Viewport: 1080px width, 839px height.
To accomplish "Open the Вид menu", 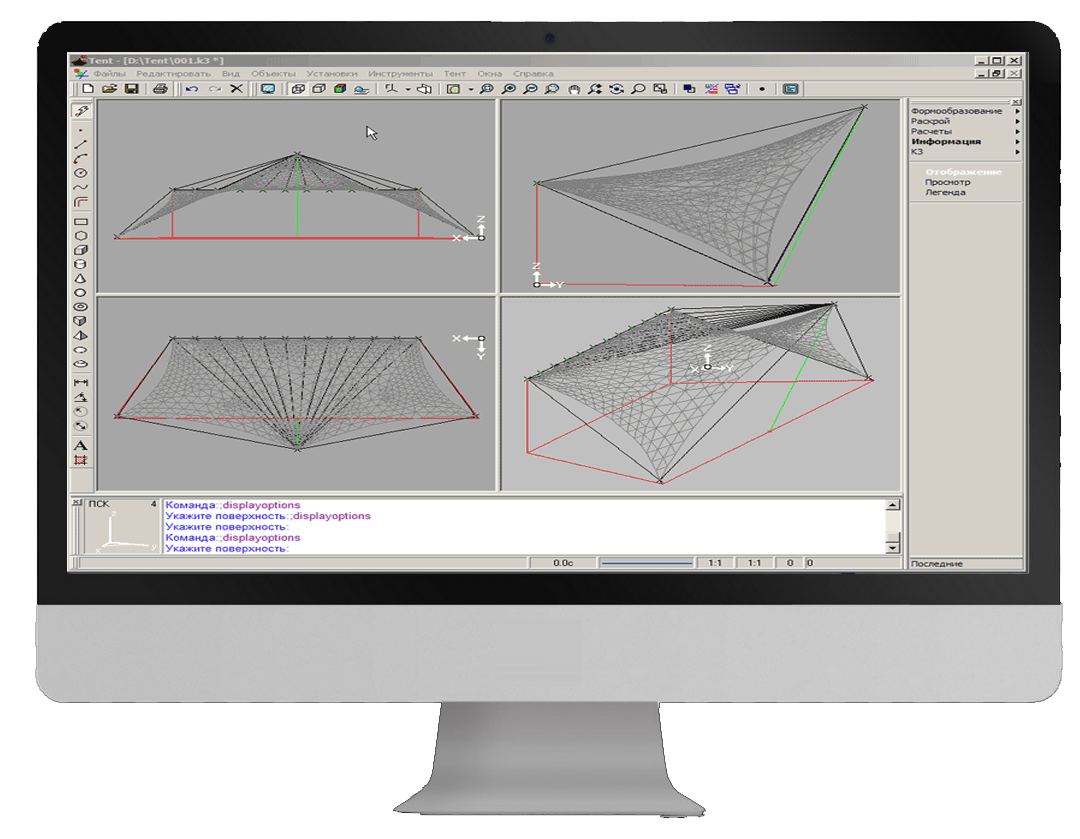I will pos(231,74).
